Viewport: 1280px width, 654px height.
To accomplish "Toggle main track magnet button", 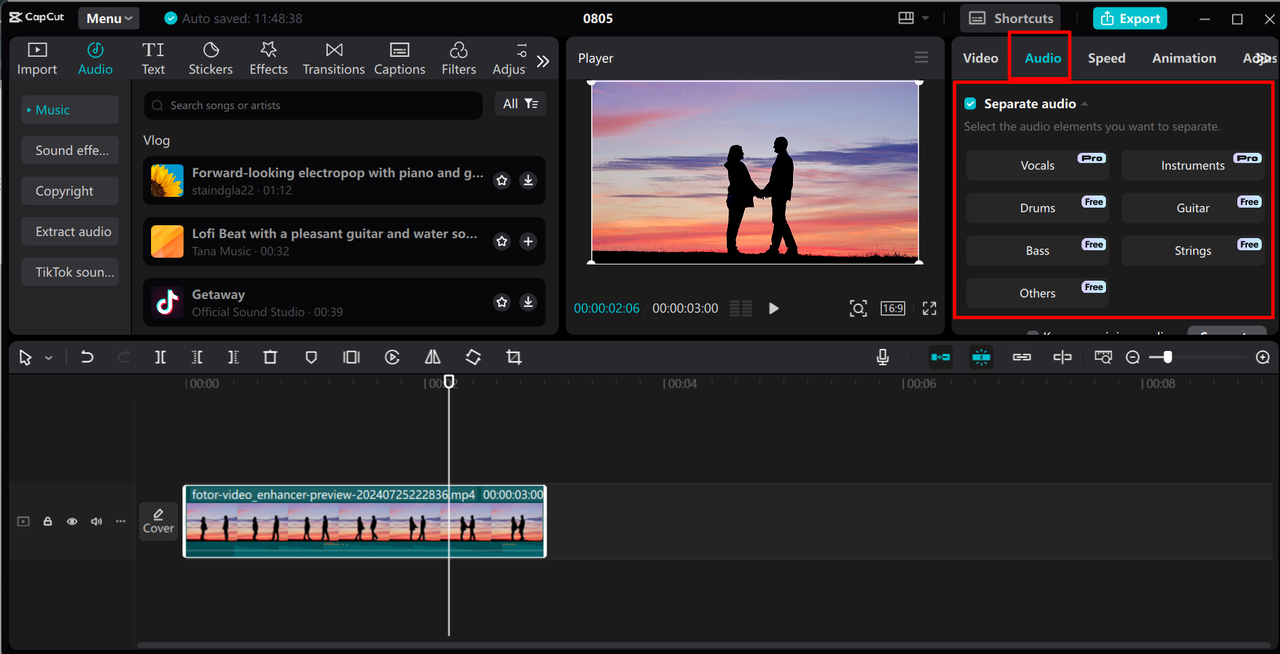I will [940, 357].
